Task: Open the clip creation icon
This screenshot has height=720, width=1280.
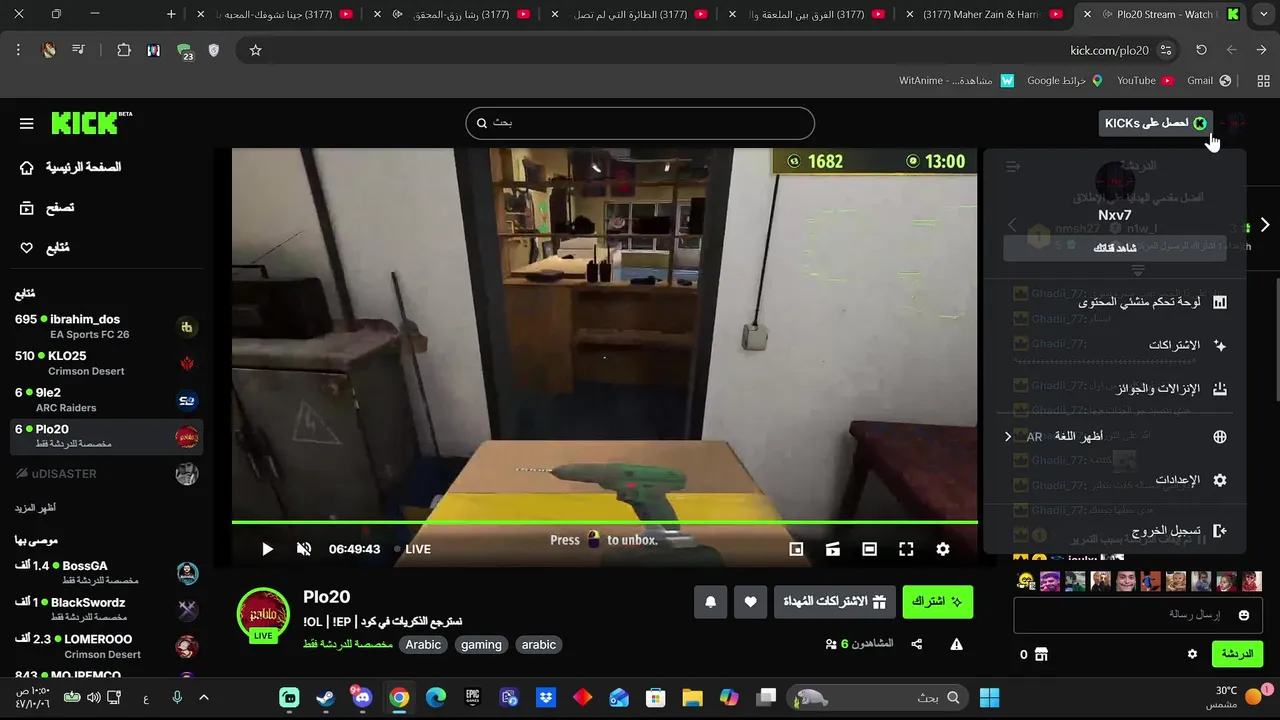Action: [x=833, y=549]
